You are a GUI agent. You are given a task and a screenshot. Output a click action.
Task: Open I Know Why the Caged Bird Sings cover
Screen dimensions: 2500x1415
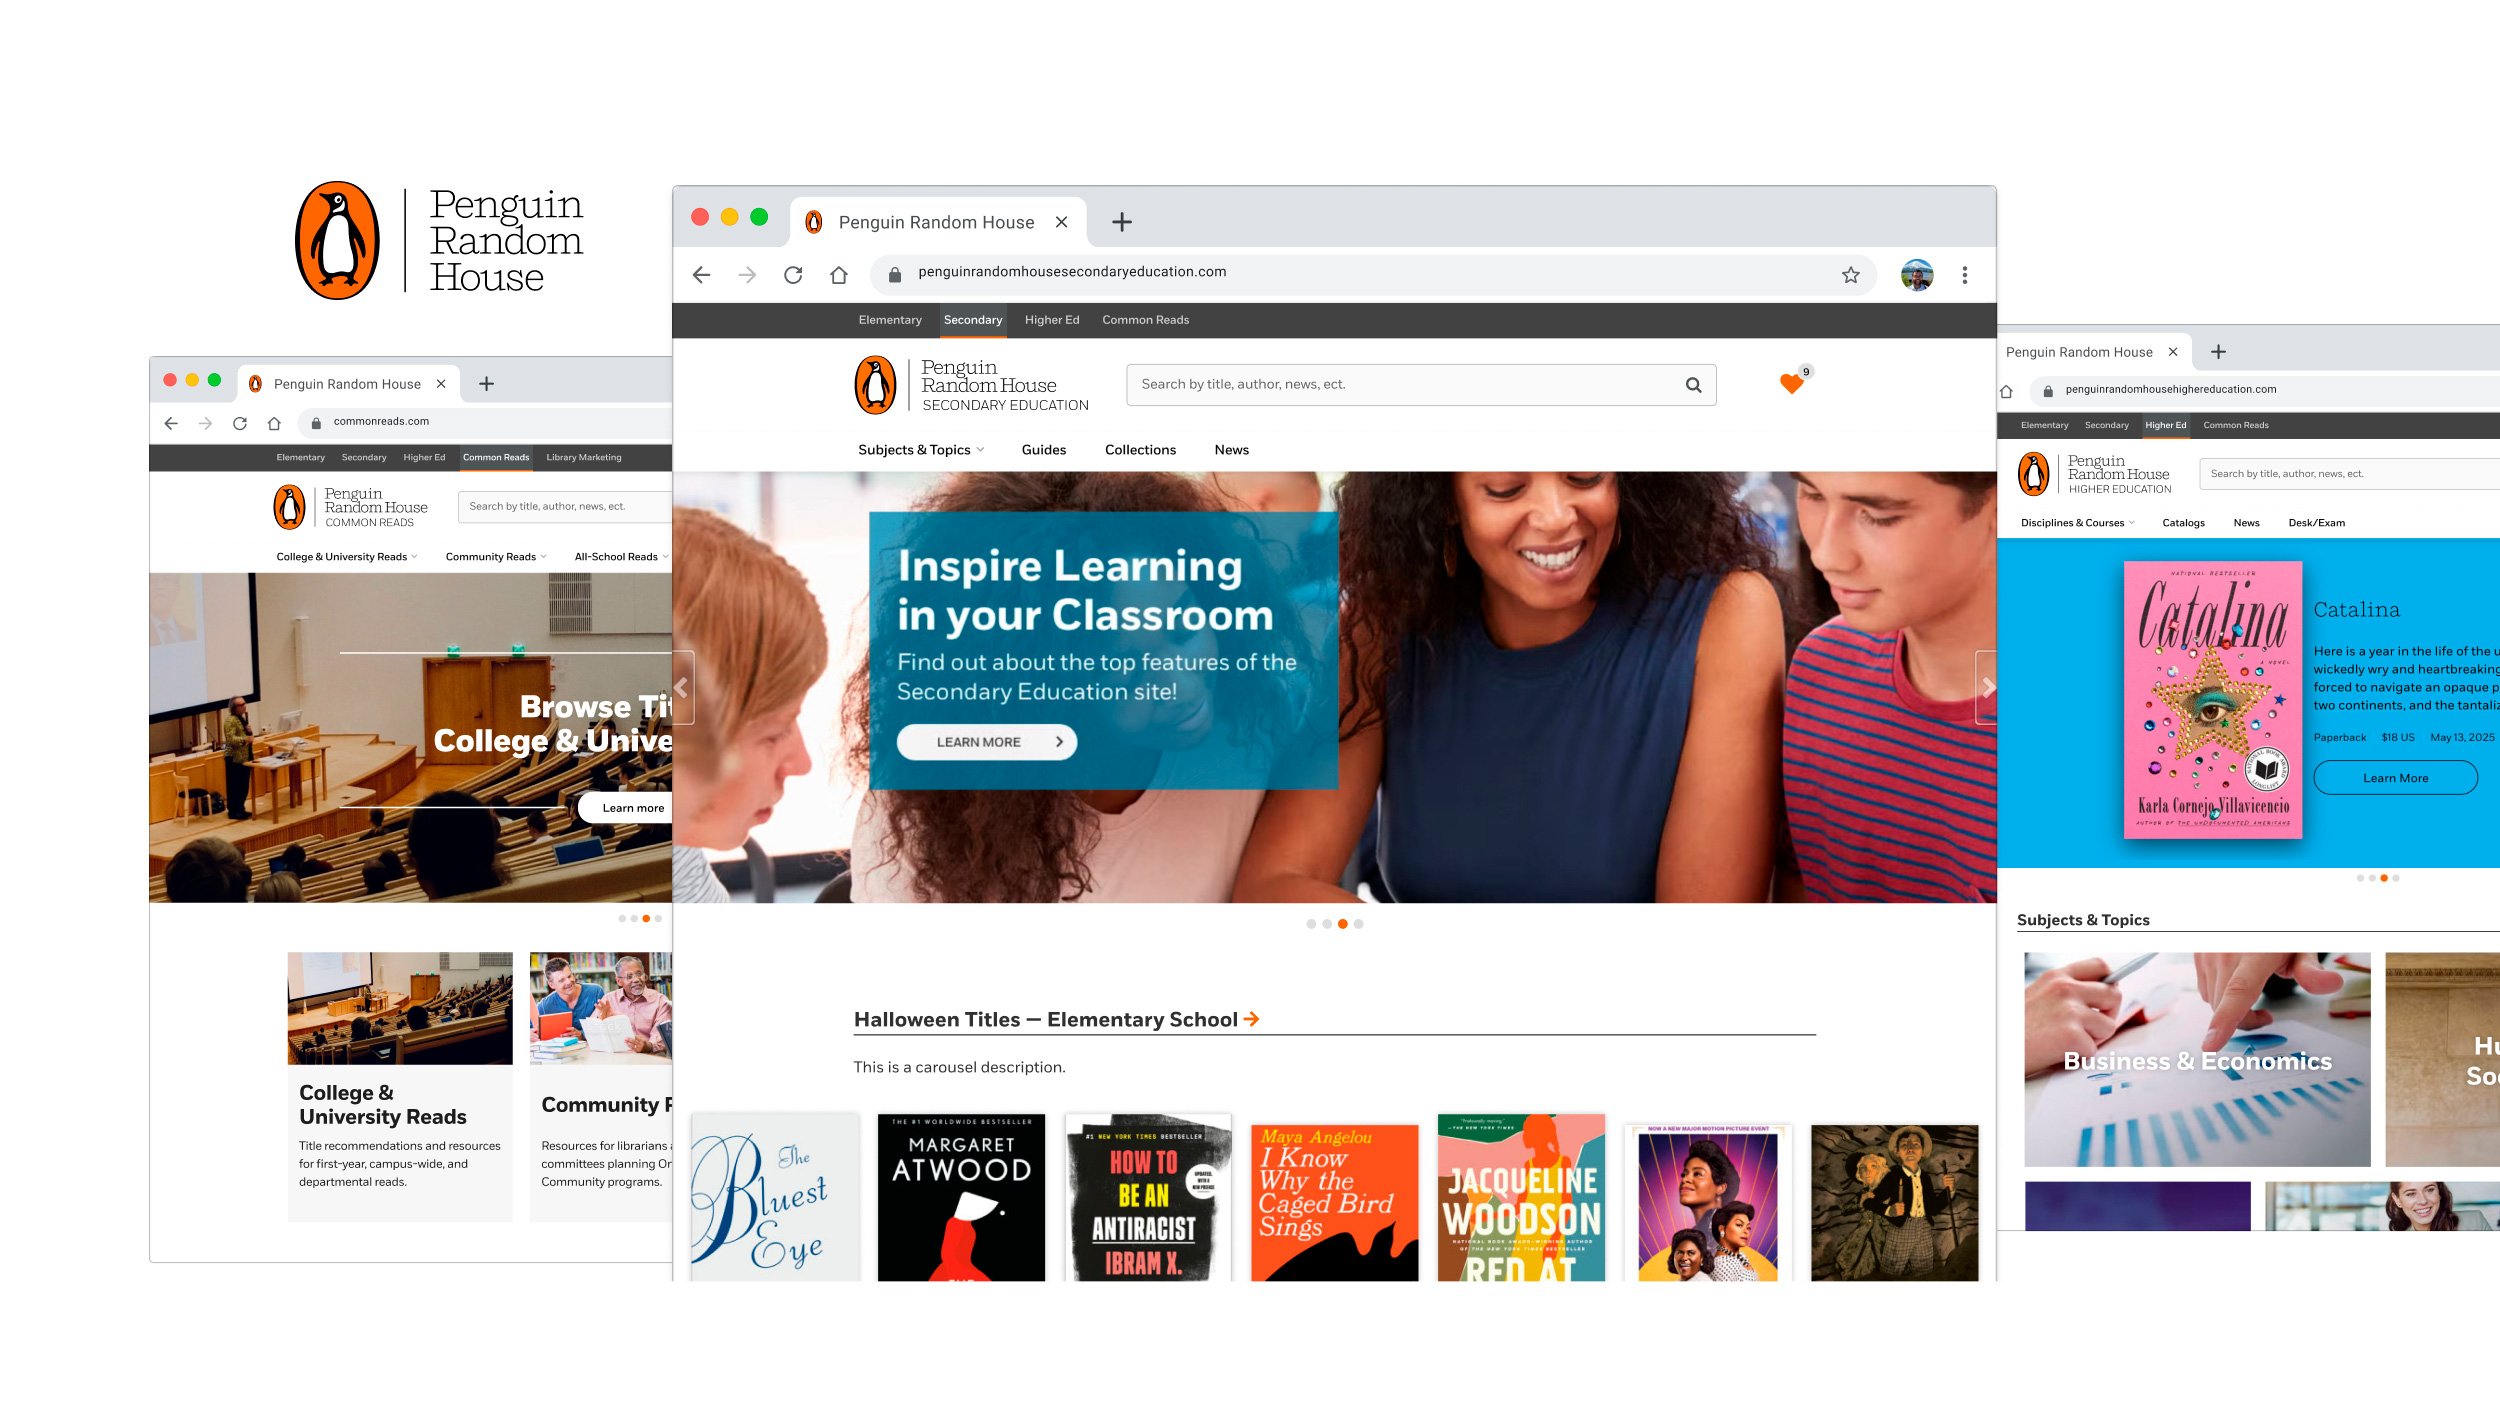coord(1335,1202)
